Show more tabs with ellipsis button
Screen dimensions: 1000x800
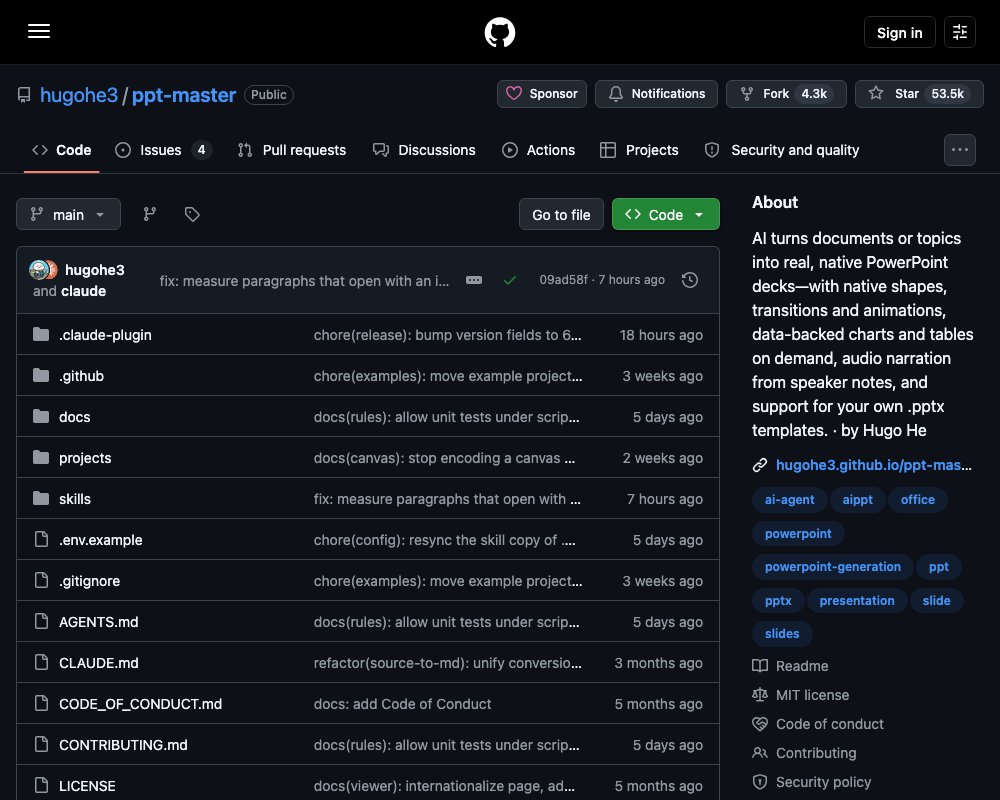[959, 150]
